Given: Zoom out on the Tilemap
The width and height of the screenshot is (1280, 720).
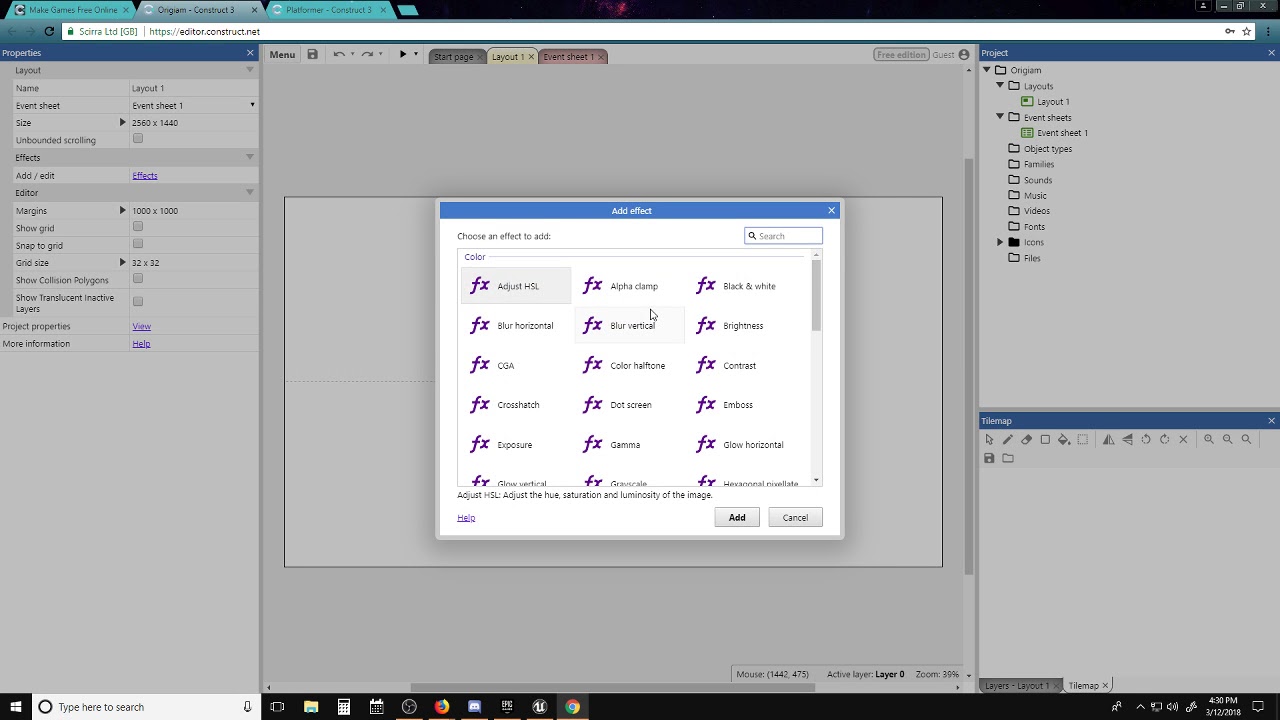Looking at the screenshot, I should coord(1227,439).
